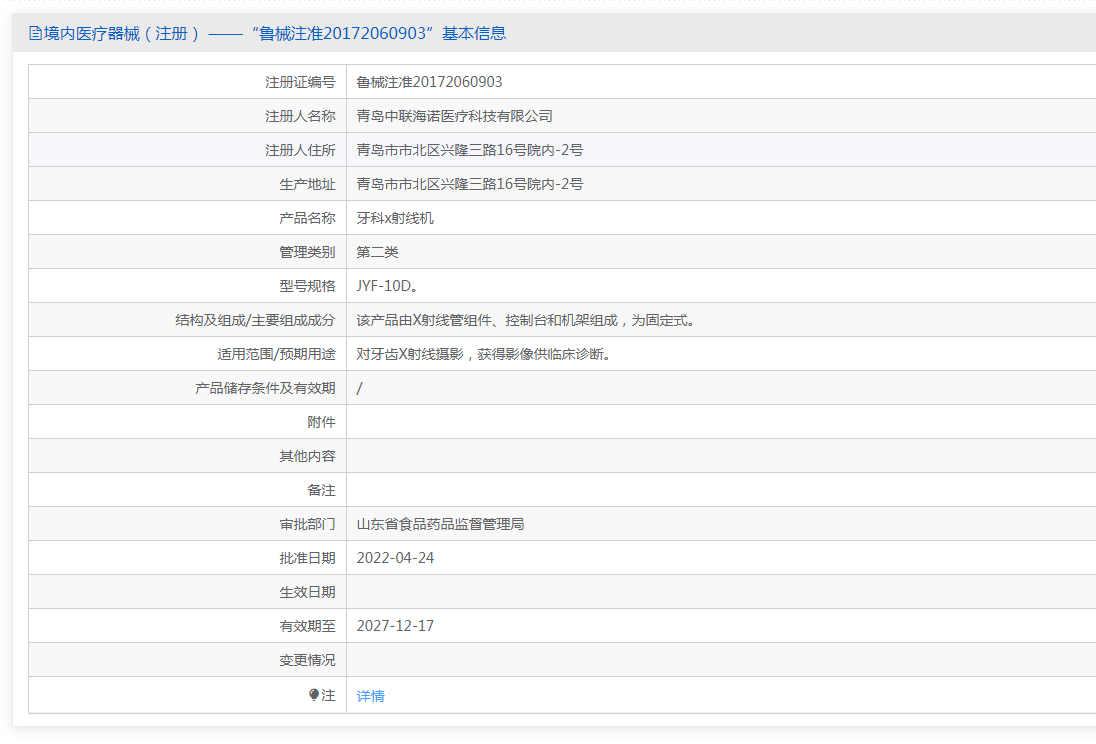Click the 备注 label
This screenshot has width=1096, height=744.
coord(322,490)
